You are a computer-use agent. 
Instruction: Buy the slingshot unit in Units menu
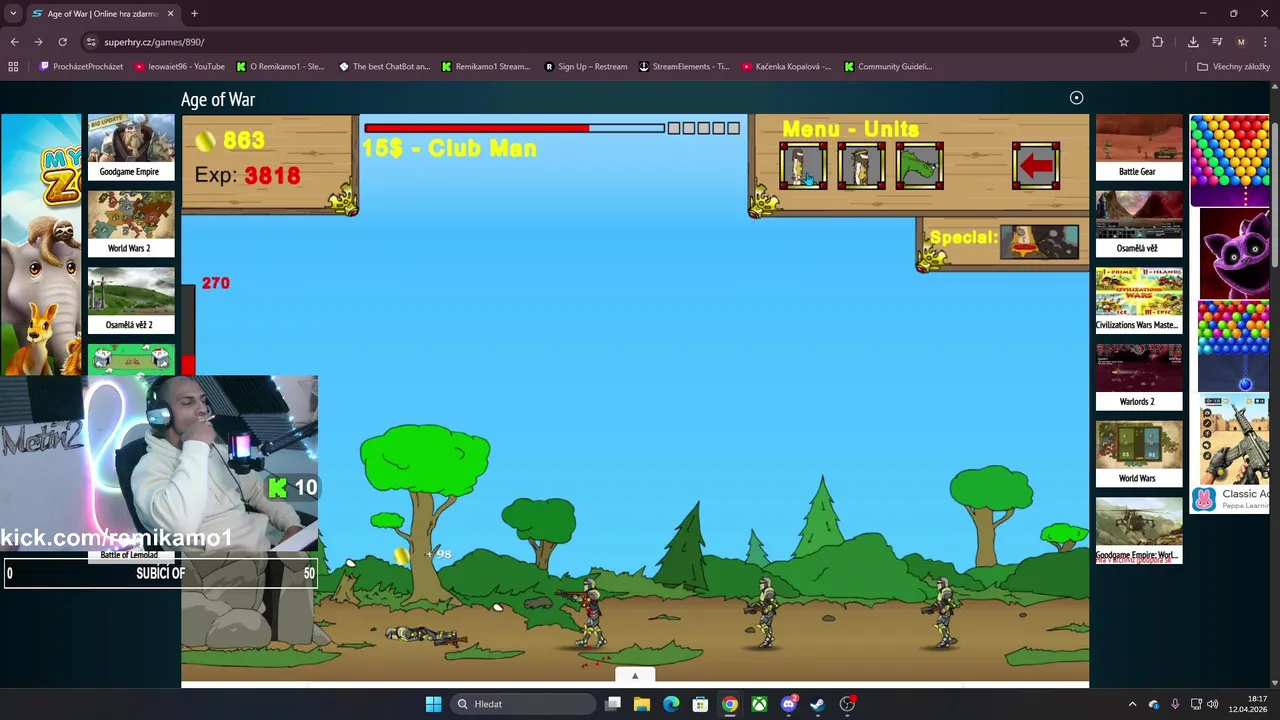click(861, 166)
